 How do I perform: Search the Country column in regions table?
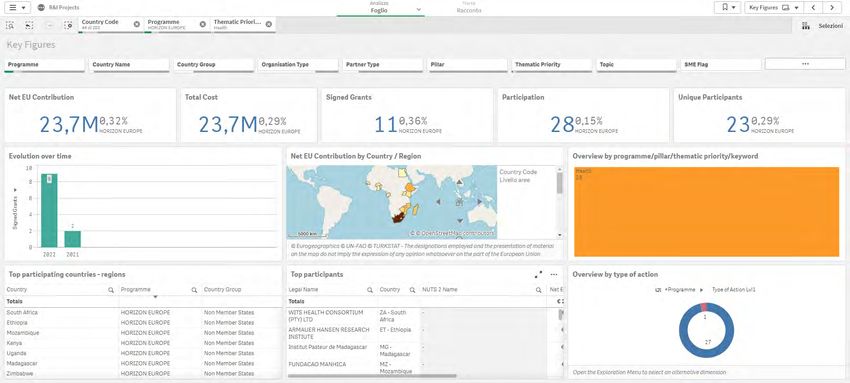[x=111, y=290]
